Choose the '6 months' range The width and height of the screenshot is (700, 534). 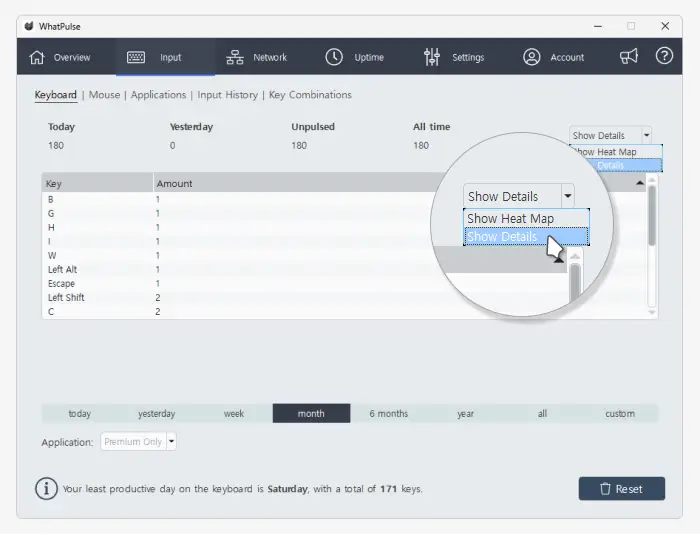click(388, 413)
